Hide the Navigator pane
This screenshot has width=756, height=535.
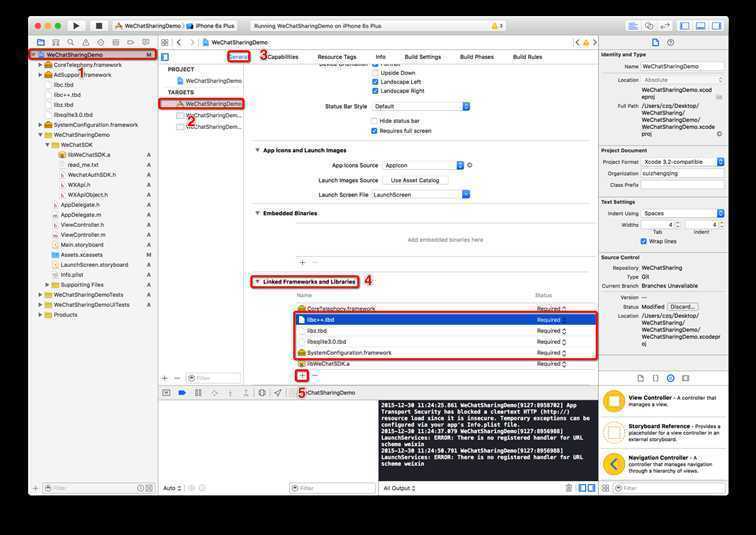pos(685,26)
